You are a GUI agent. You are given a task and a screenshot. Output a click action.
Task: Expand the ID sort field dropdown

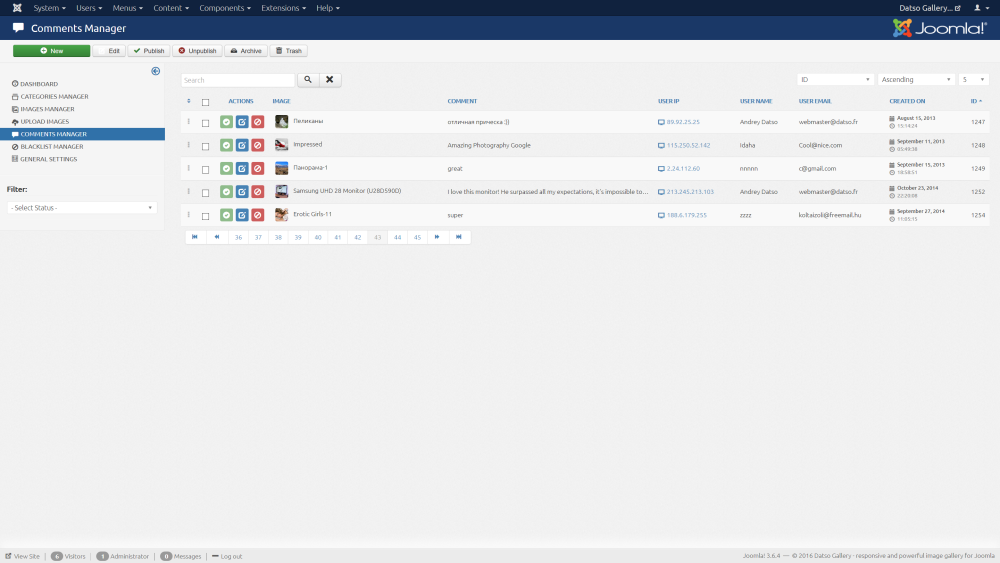[835, 79]
